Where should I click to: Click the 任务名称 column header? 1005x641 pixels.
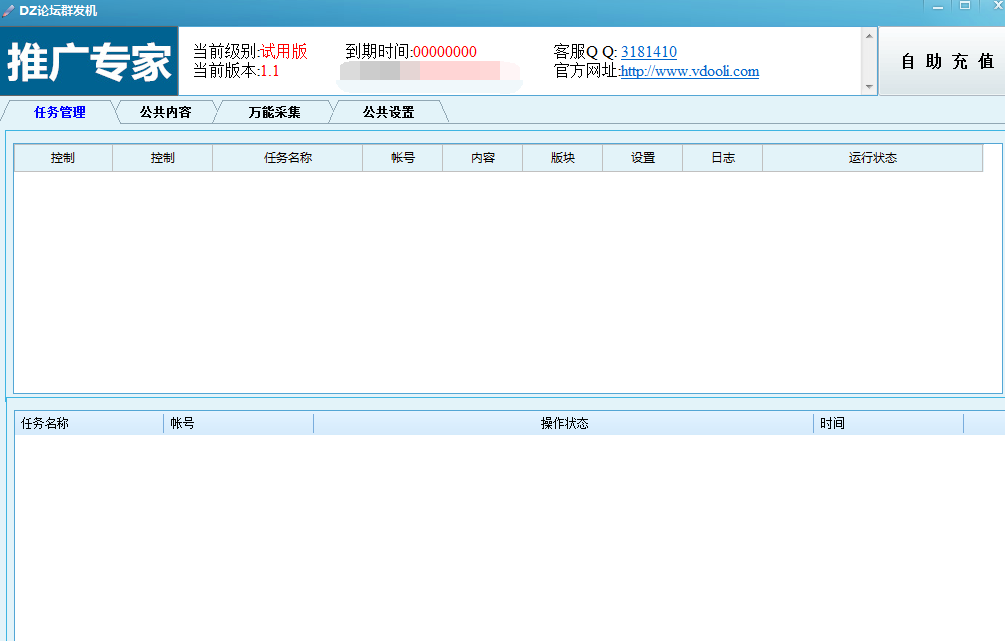(287, 157)
